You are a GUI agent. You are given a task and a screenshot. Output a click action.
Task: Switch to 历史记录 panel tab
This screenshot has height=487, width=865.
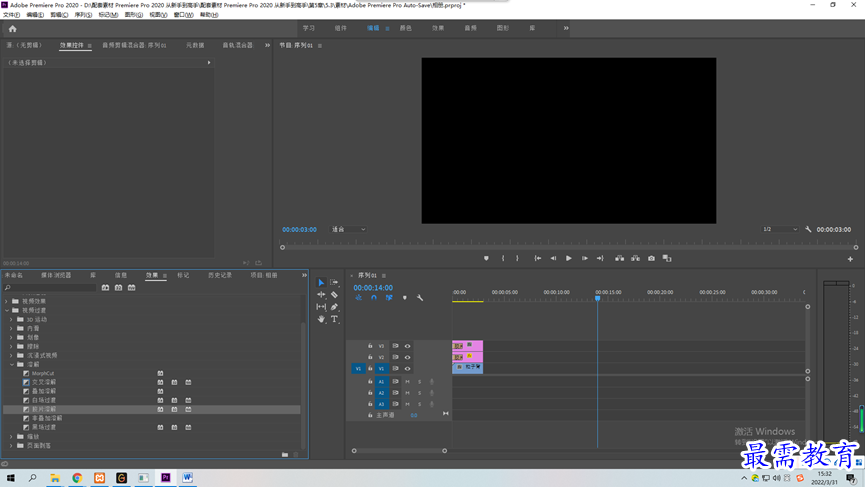[220, 275]
